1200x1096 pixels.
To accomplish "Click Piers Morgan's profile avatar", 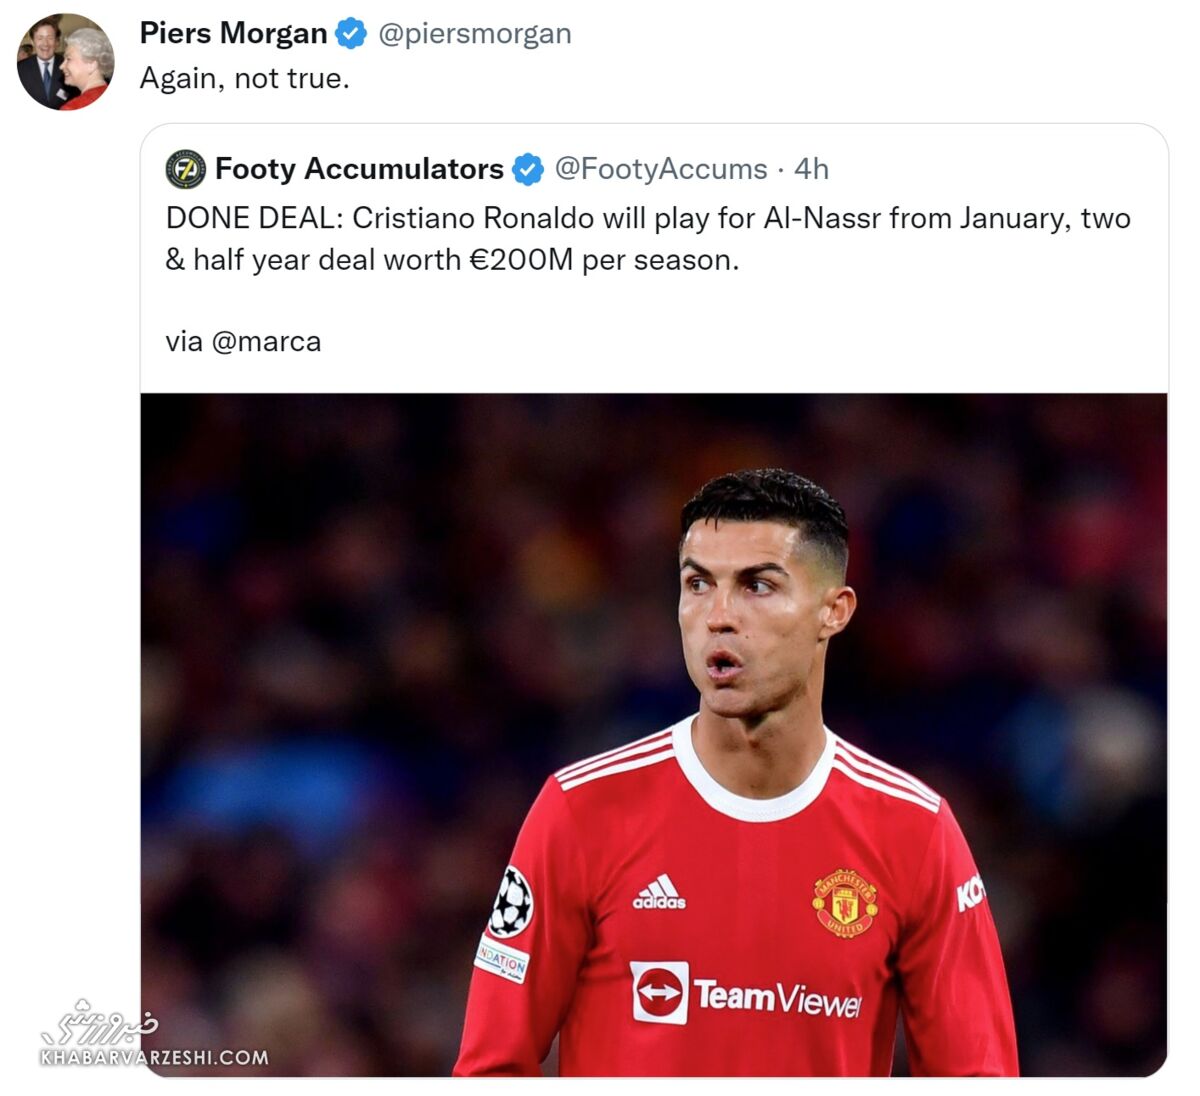I will click(x=65, y=62).
